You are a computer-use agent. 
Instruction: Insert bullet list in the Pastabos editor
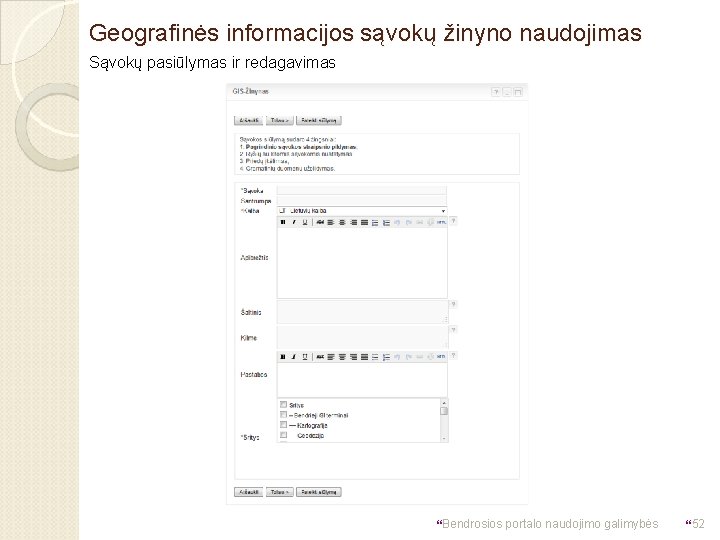pyautogui.click(x=375, y=357)
